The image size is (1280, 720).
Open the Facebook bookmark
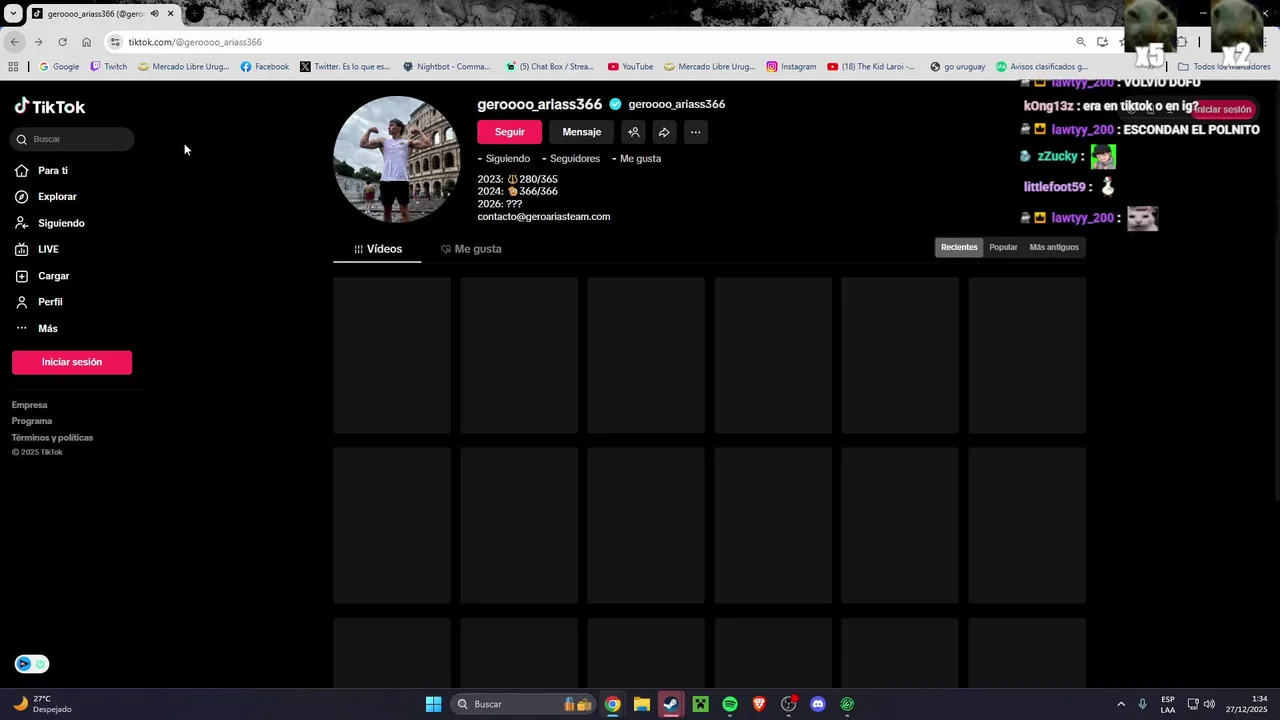point(265,67)
